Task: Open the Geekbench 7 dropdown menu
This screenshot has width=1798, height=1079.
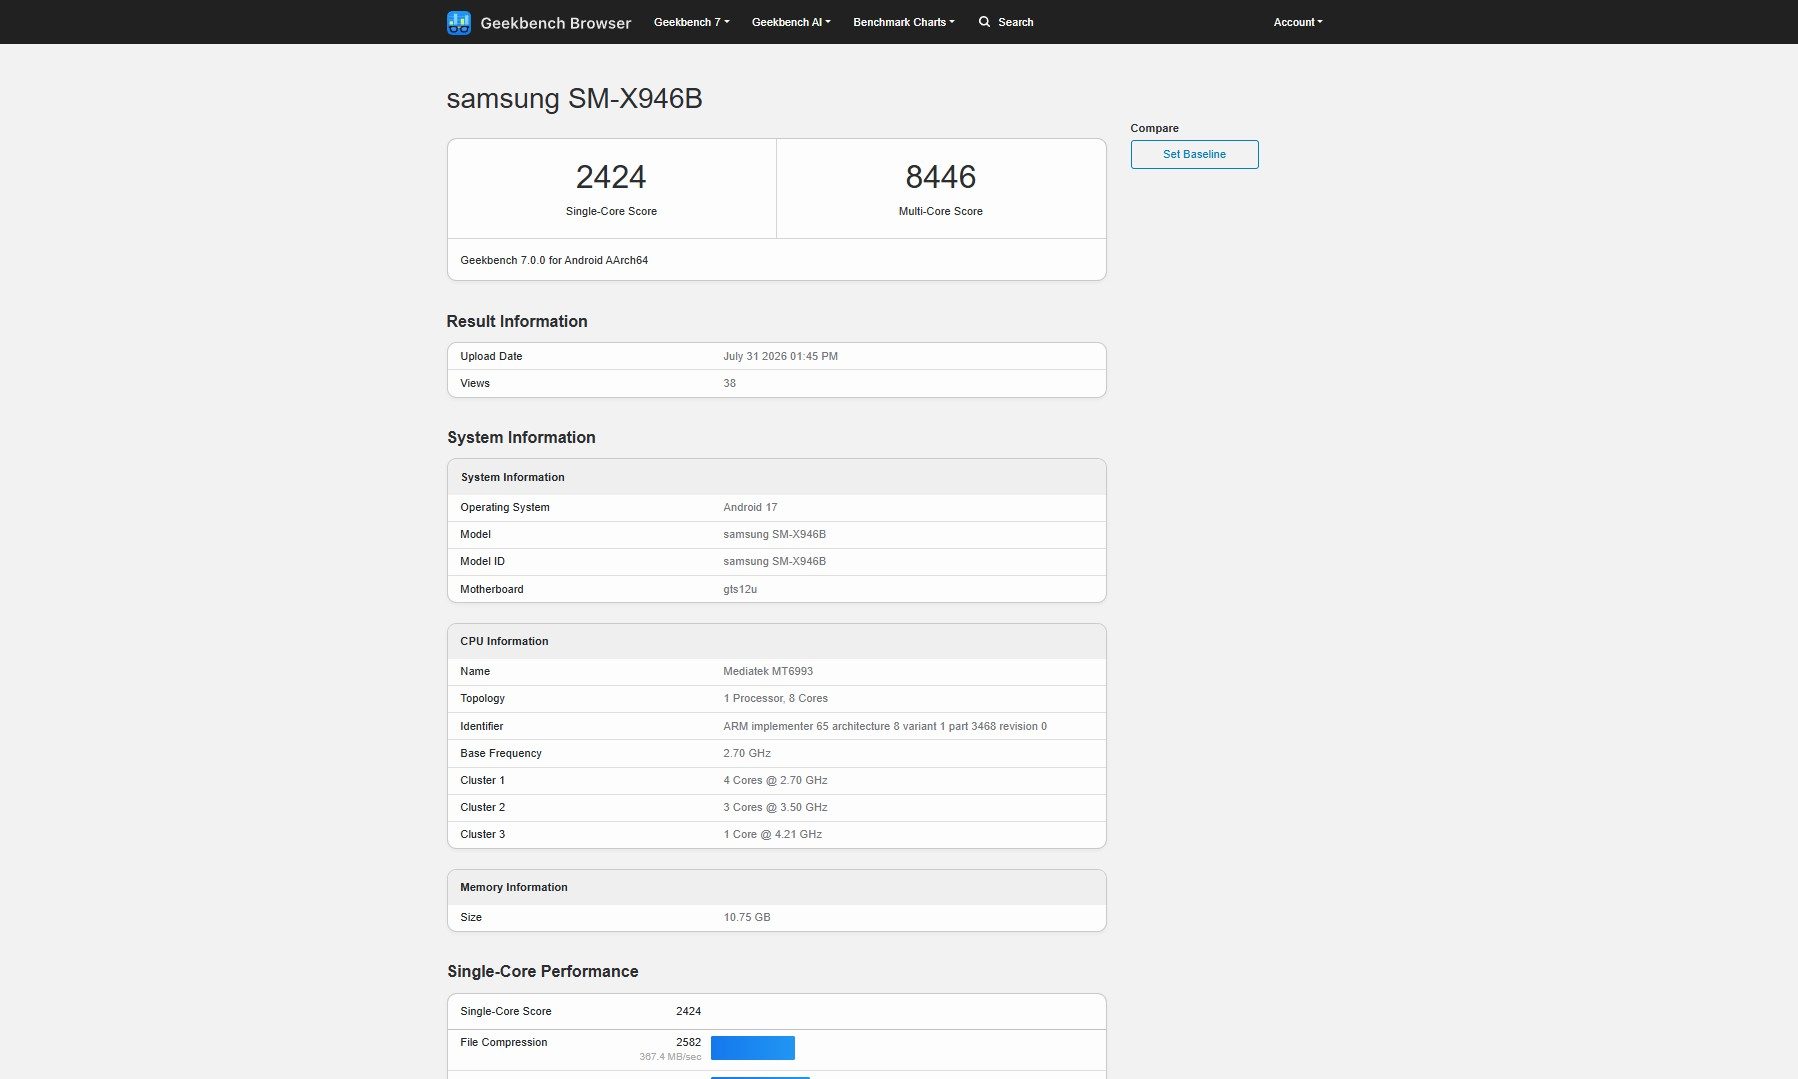Action: pos(691,22)
